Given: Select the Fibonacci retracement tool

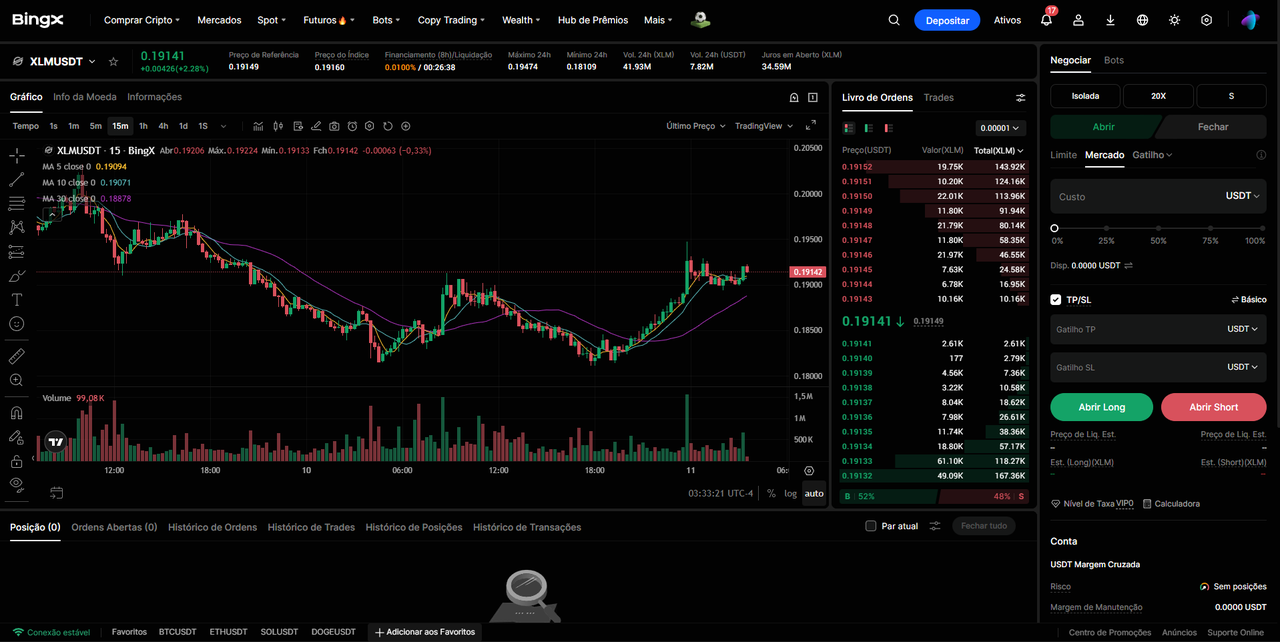Looking at the screenshot, I should [x=16, y=204].
